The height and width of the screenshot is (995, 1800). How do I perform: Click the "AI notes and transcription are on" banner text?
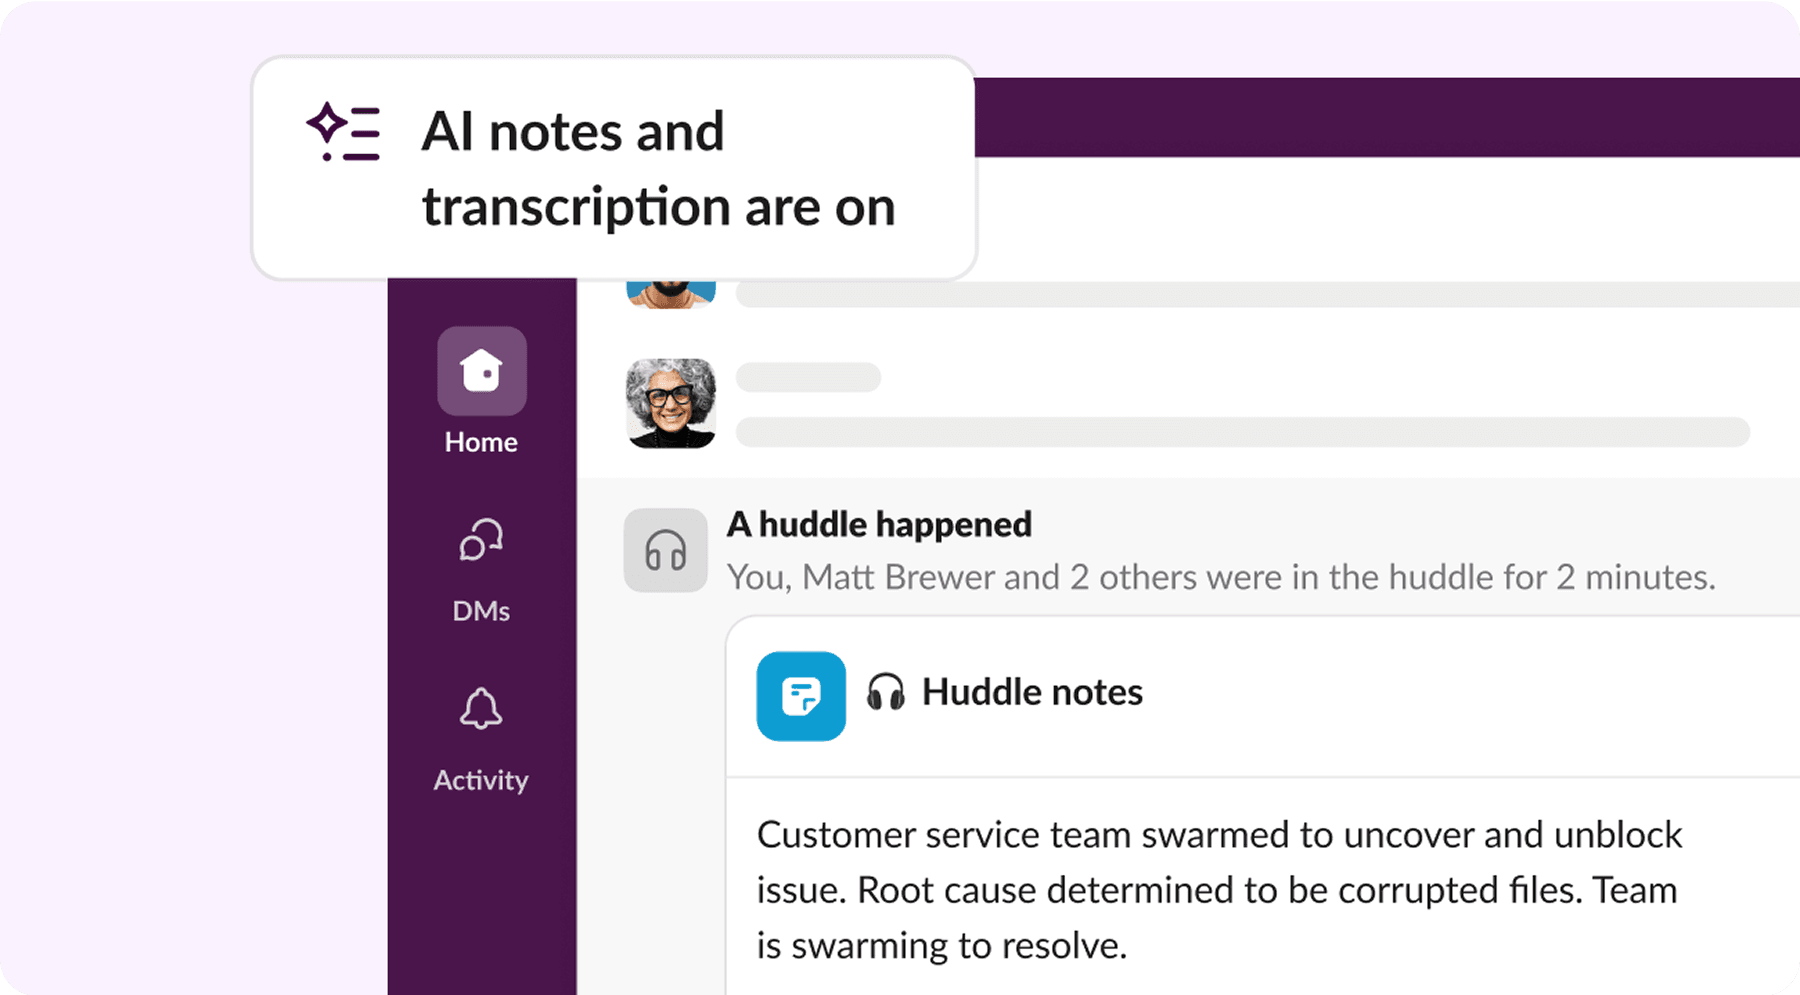pos(657,169)
